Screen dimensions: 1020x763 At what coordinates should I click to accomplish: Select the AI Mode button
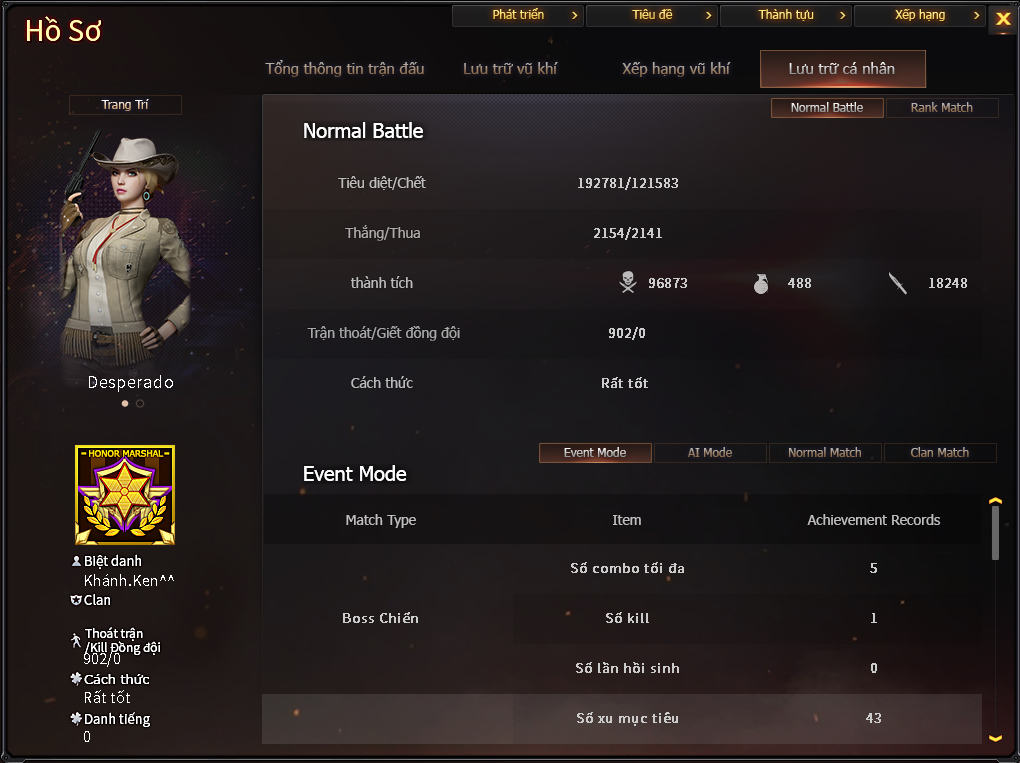pos(710,453)
